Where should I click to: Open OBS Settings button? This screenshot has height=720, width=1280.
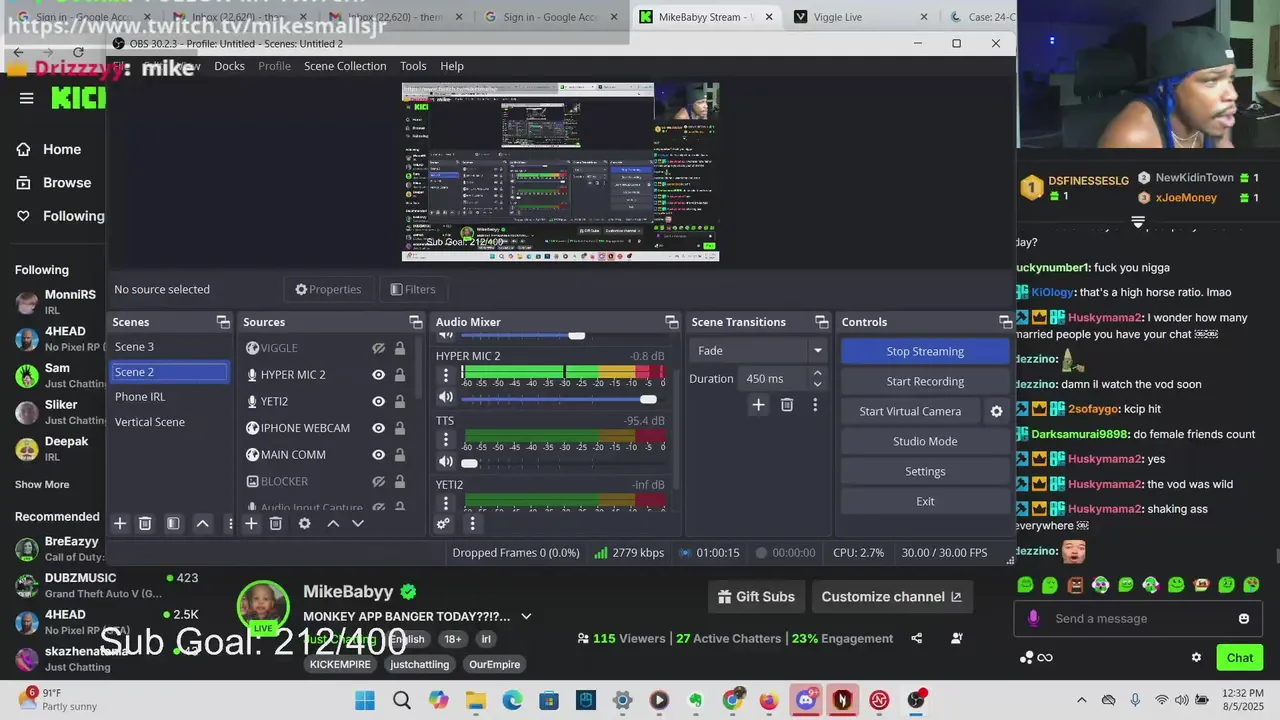[x=925, y=471]
